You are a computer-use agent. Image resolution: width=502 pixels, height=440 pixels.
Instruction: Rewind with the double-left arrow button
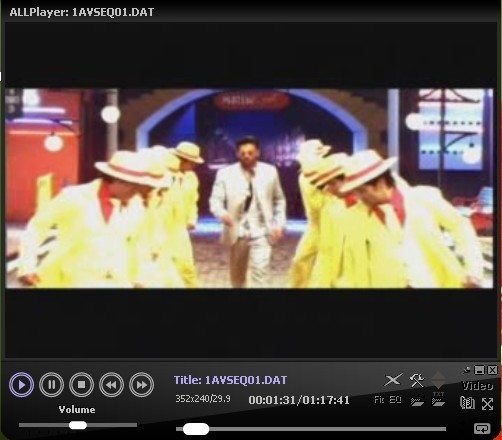[111, 385]
